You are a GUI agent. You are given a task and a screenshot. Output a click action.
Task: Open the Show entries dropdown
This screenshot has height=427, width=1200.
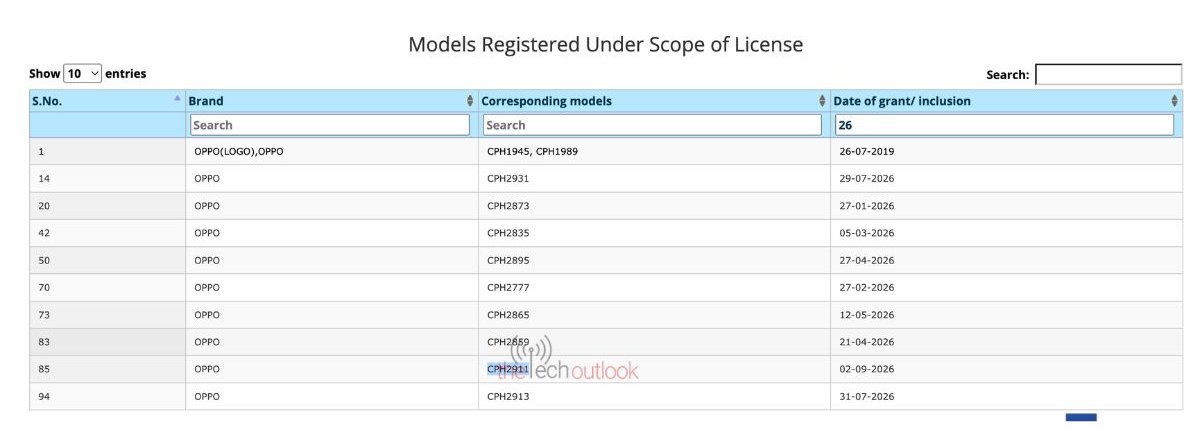(x=83, y=73)
